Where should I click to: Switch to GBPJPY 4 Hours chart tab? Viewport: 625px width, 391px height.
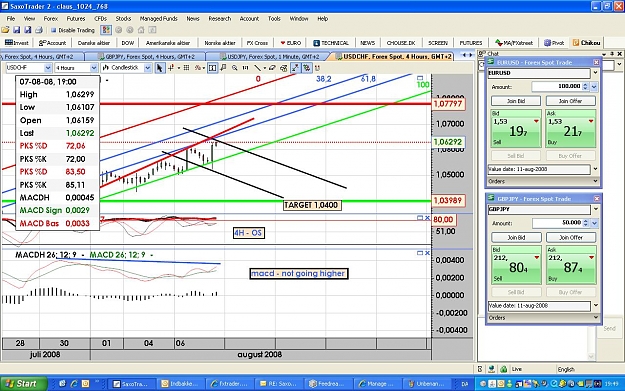click(x=146, y=57)
